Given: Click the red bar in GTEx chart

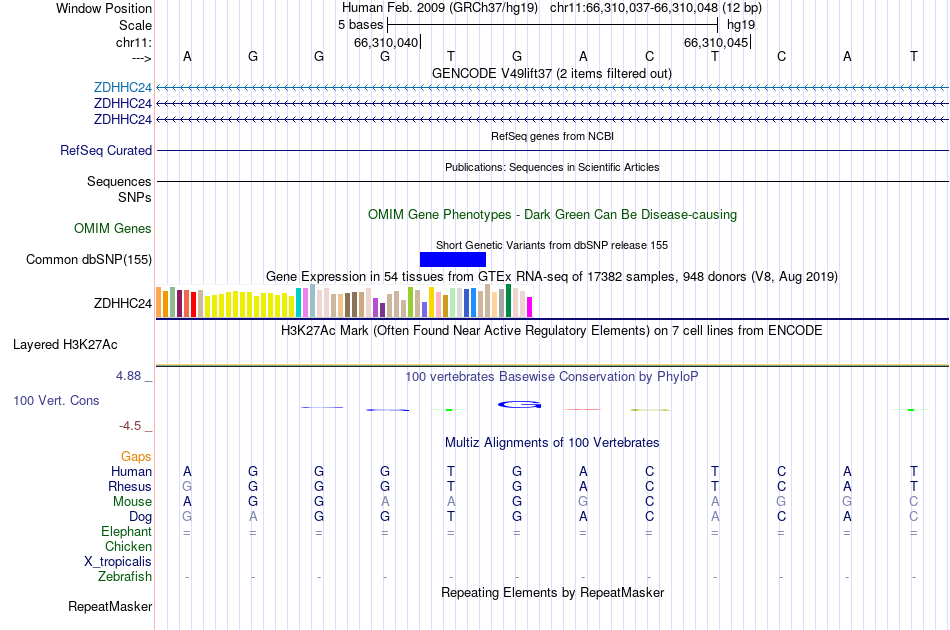Looking at the screenshot, I should (193, 305).
